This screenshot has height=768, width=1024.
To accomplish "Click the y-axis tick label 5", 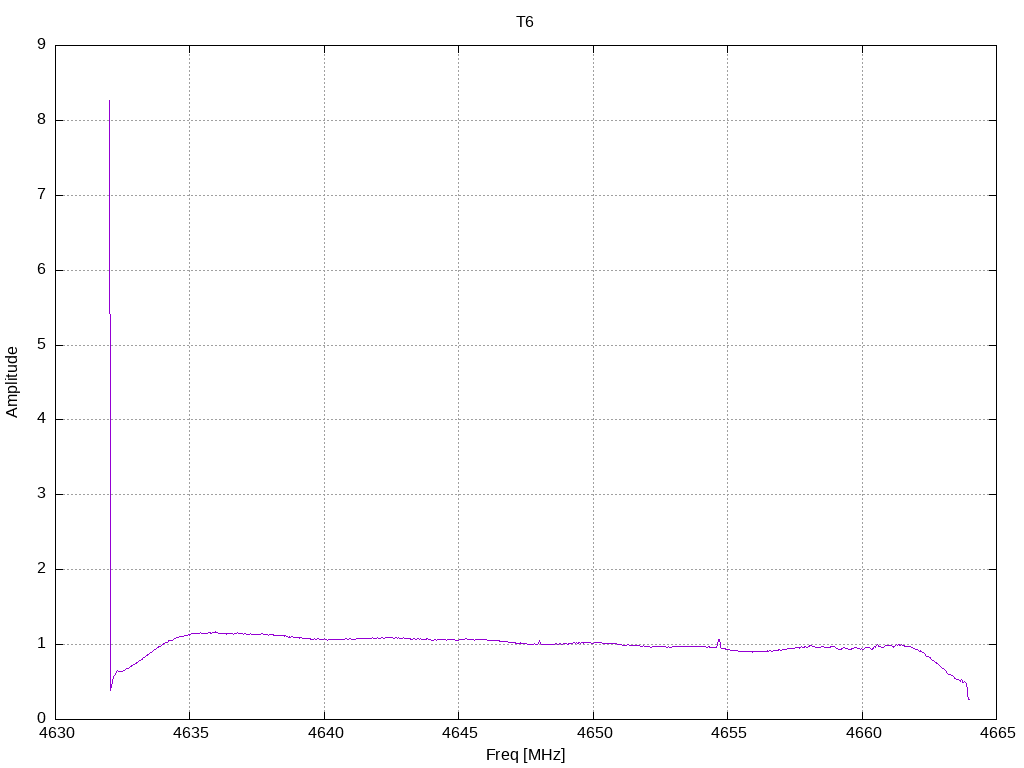I will pyautogui.click(x=42, y=344).
